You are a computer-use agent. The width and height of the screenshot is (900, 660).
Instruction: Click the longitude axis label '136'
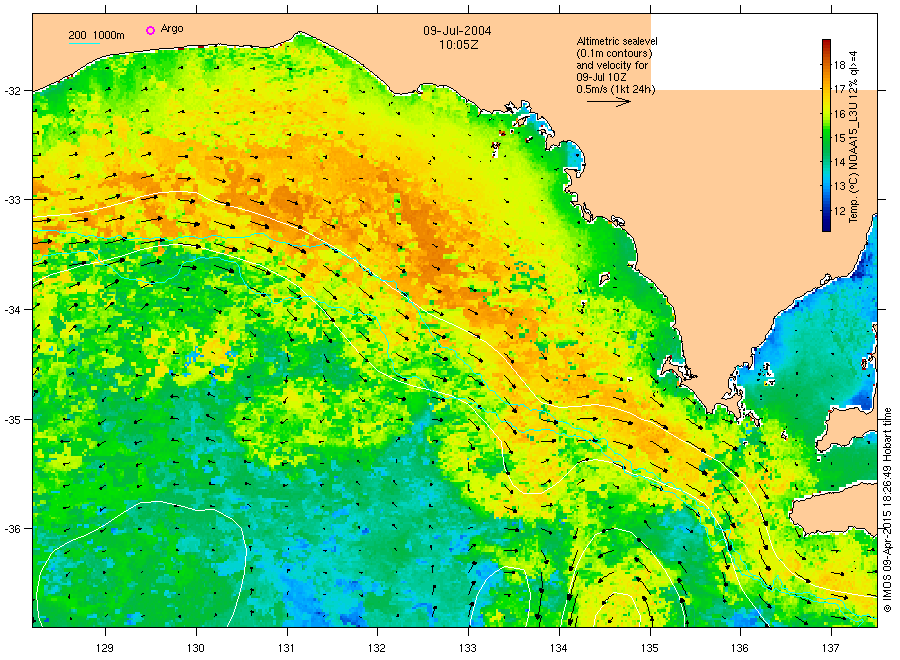pyautogui.click(x=740, y=649)
